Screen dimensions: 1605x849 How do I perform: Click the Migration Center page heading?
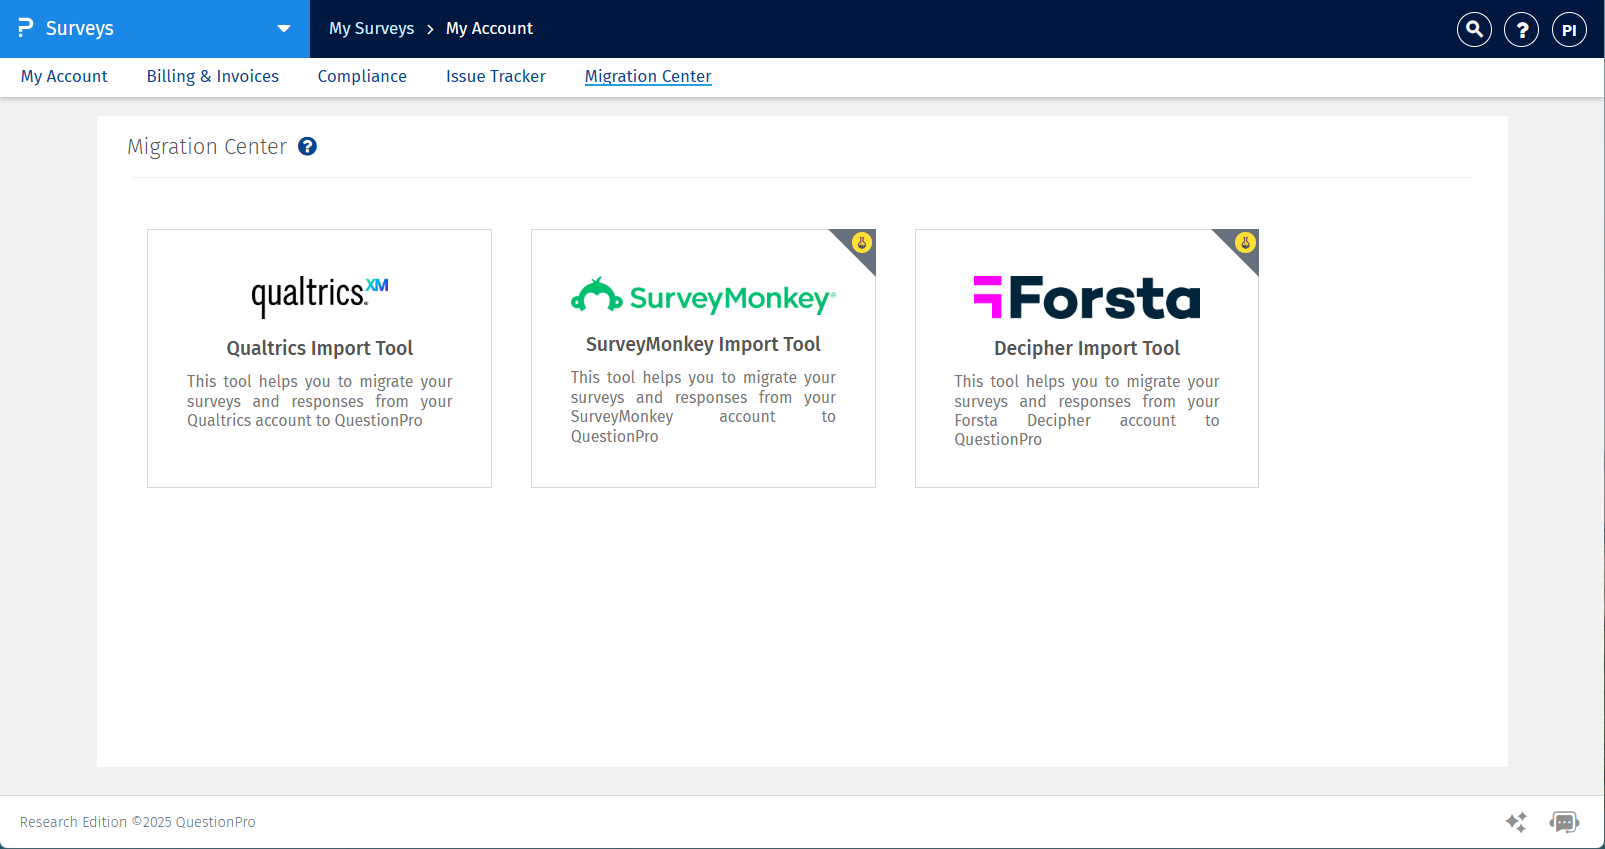[207, 147]
